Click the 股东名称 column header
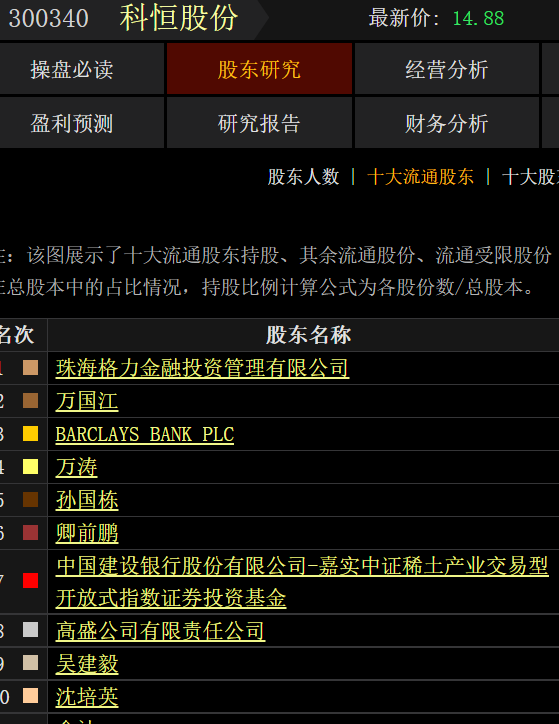 [x=308, y=335]
